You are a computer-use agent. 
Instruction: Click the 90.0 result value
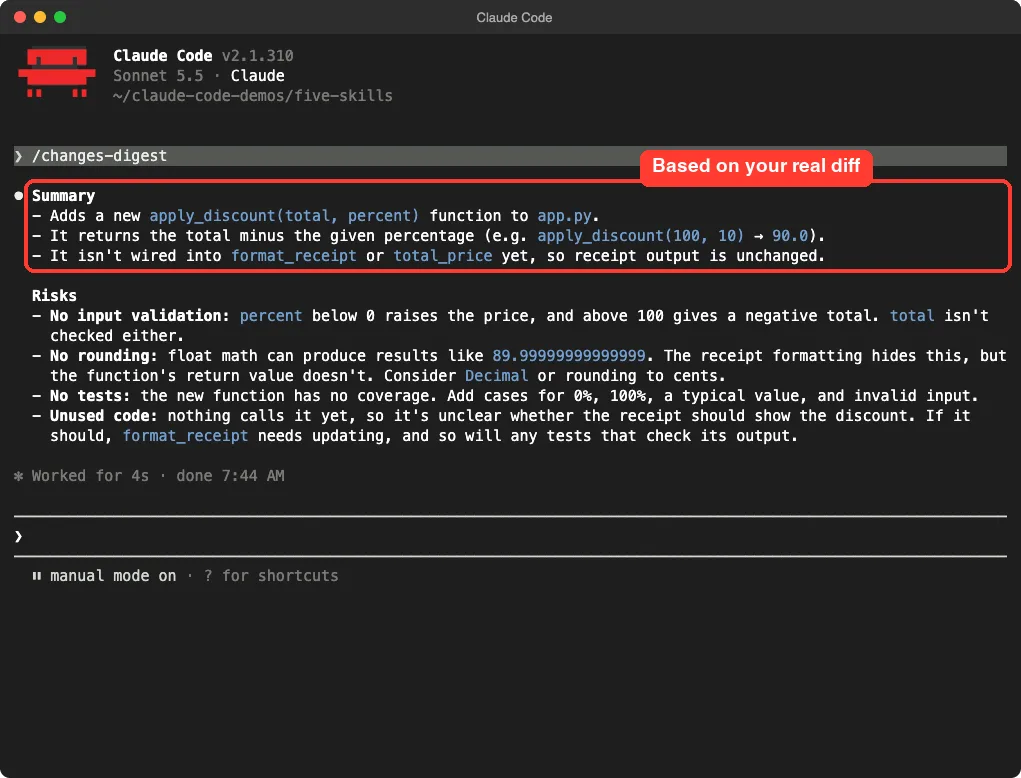point(790,236)
